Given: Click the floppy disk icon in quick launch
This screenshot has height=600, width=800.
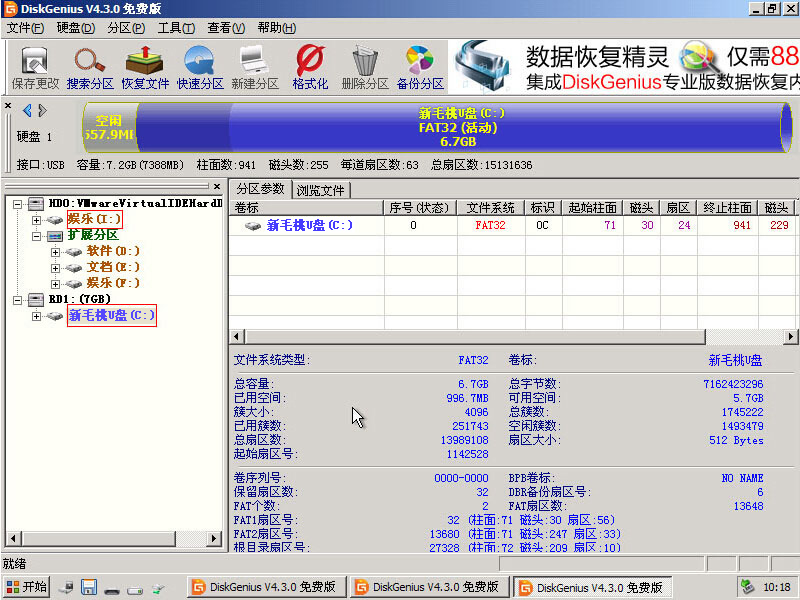Looking at the screenshot, I should point(89,588).
